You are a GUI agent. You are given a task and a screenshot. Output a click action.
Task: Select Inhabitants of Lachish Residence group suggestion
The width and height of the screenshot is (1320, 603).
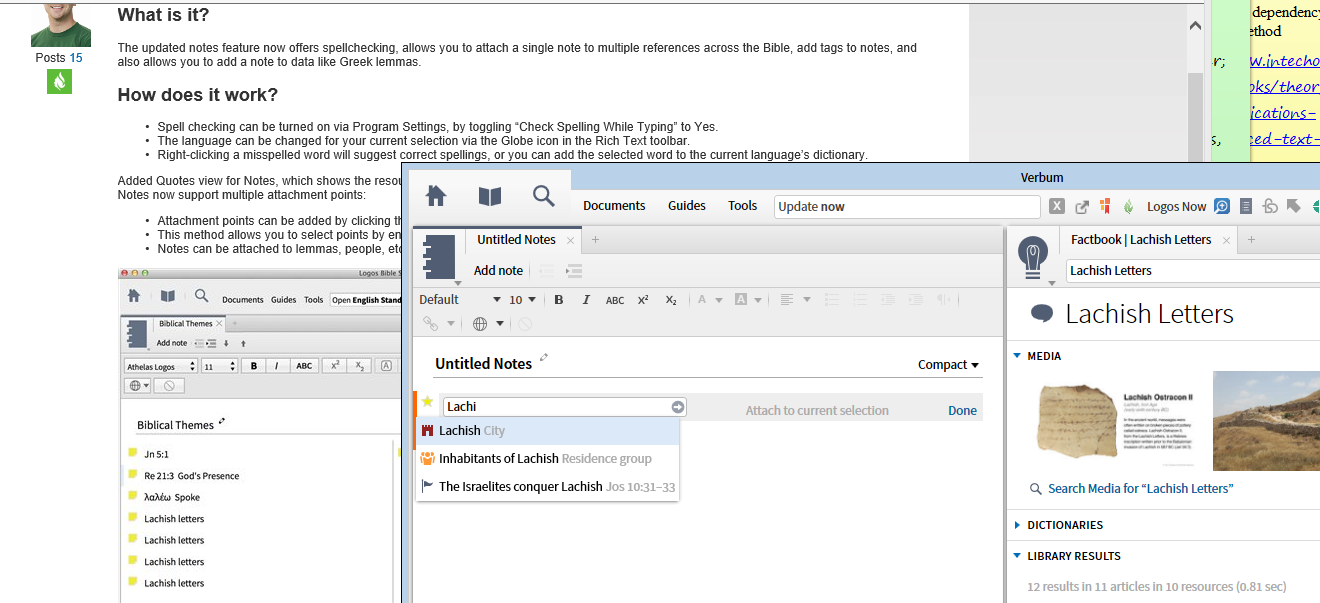pyautogui.click(x=548, y=459)
